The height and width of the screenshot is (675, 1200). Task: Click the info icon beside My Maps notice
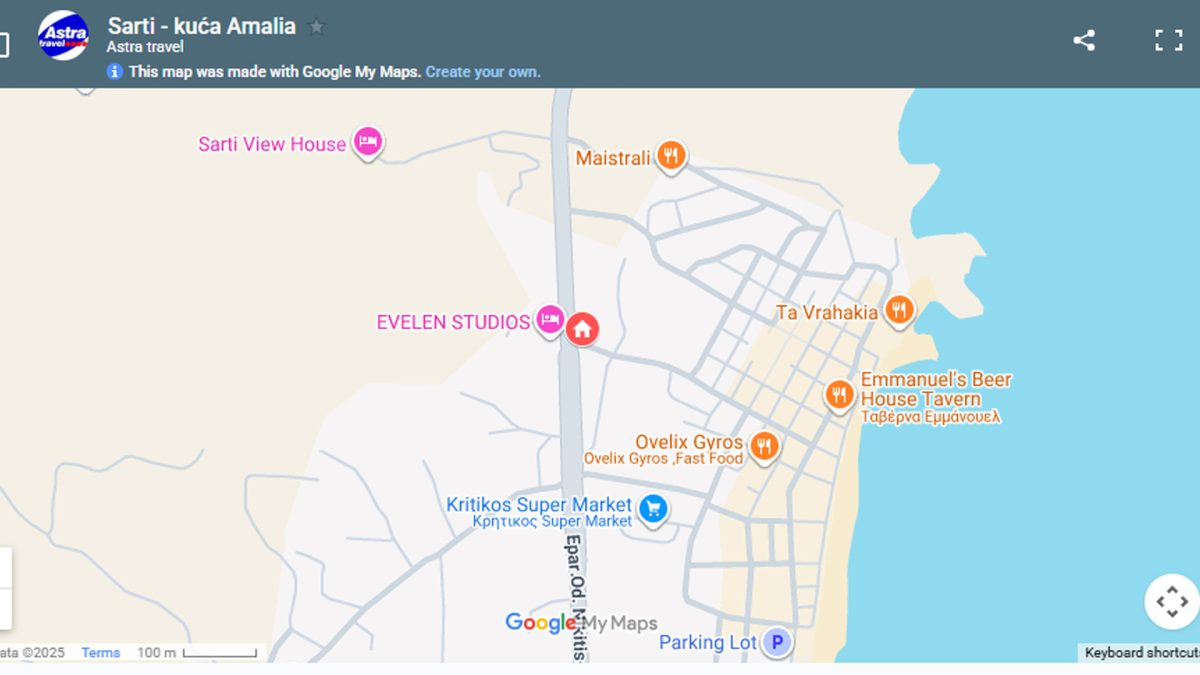coord(115,72)
